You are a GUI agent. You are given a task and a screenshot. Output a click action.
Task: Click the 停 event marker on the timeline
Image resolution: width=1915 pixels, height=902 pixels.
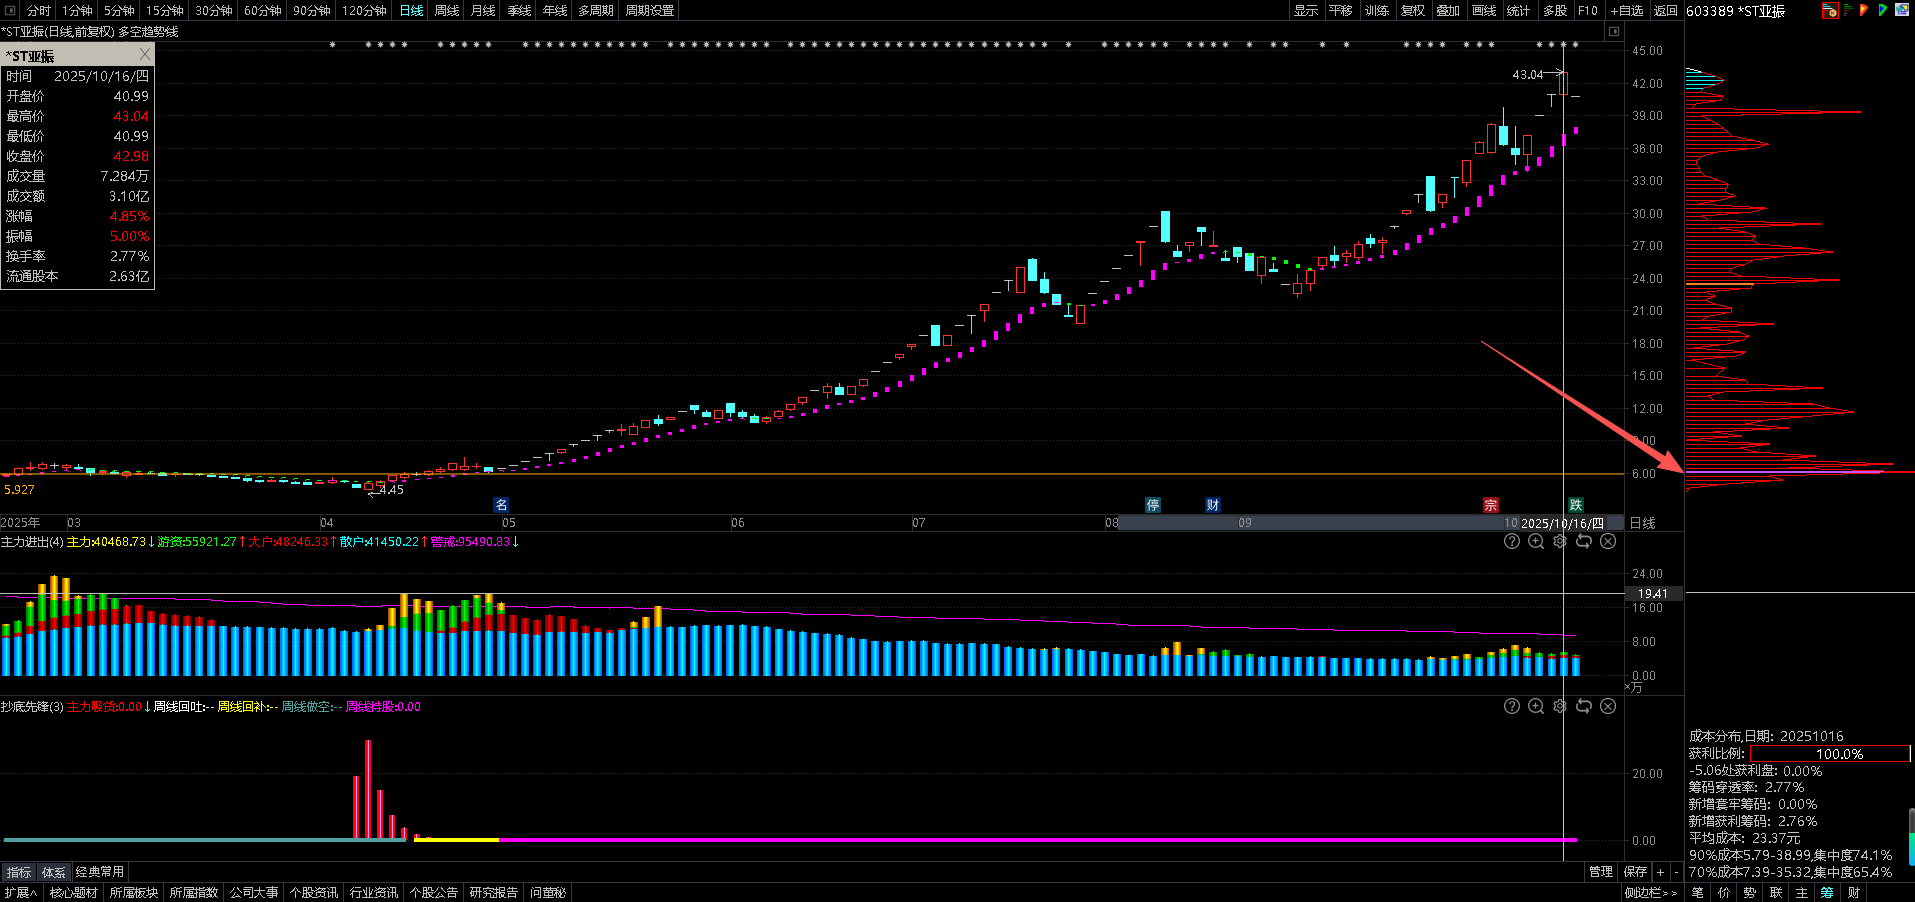(x=1153, y=505)
